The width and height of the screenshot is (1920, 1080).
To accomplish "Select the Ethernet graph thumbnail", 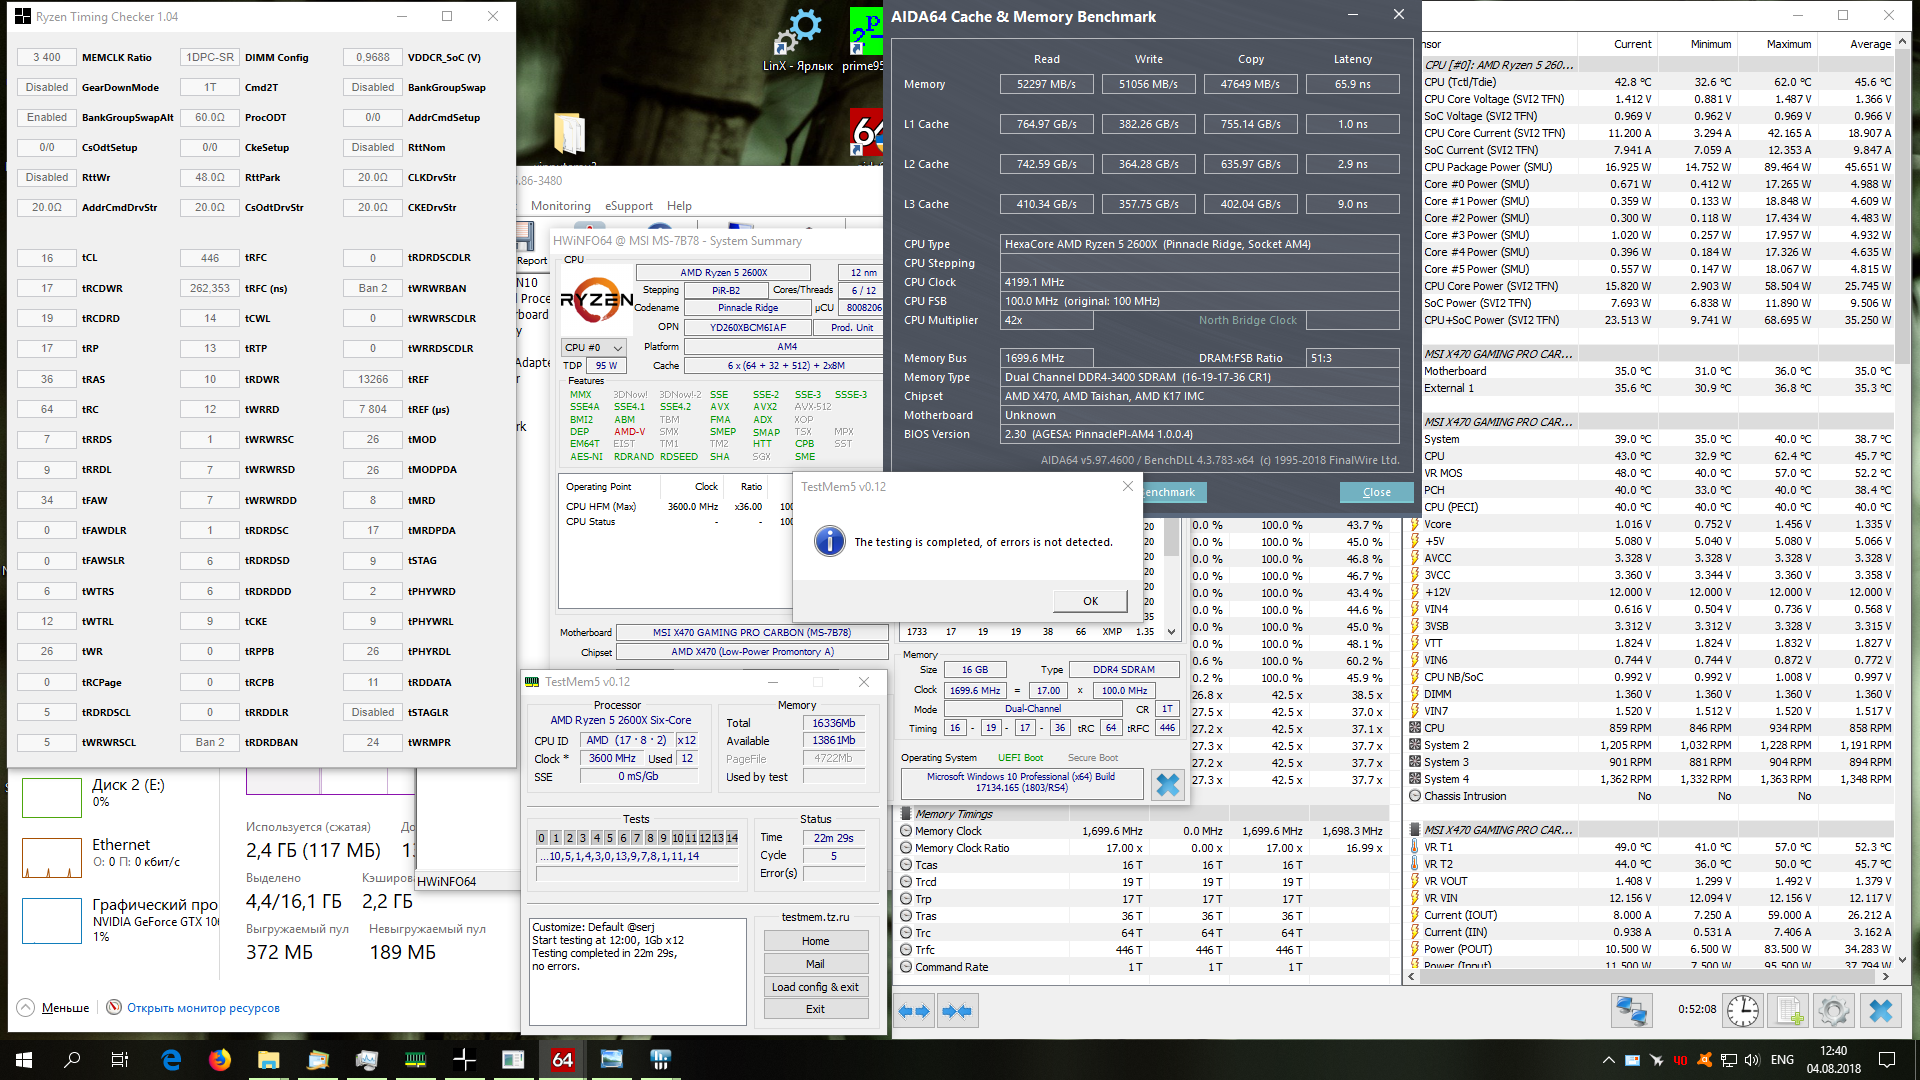I will [52, 858].
